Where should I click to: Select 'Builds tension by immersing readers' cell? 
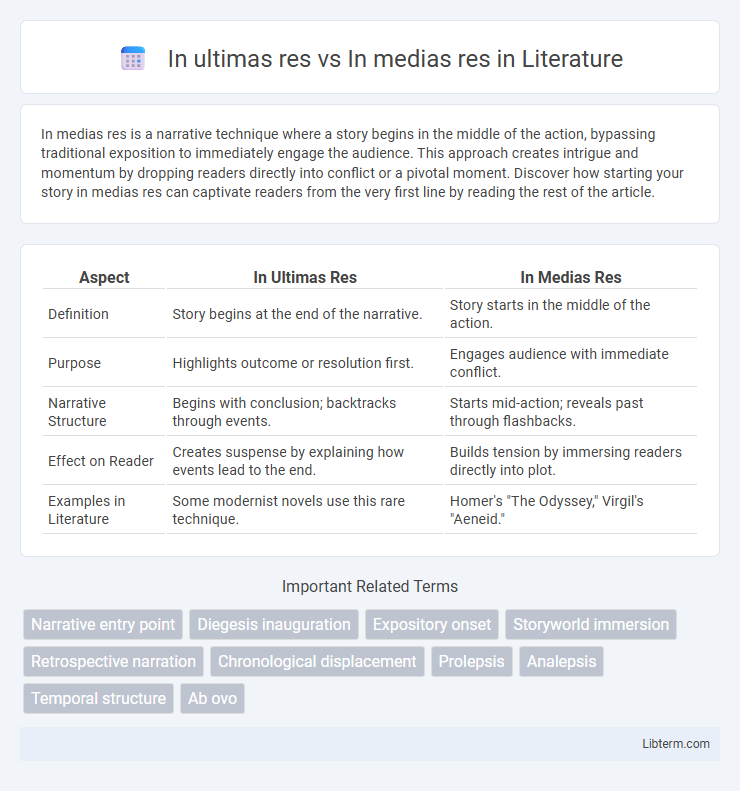(571, 461)
